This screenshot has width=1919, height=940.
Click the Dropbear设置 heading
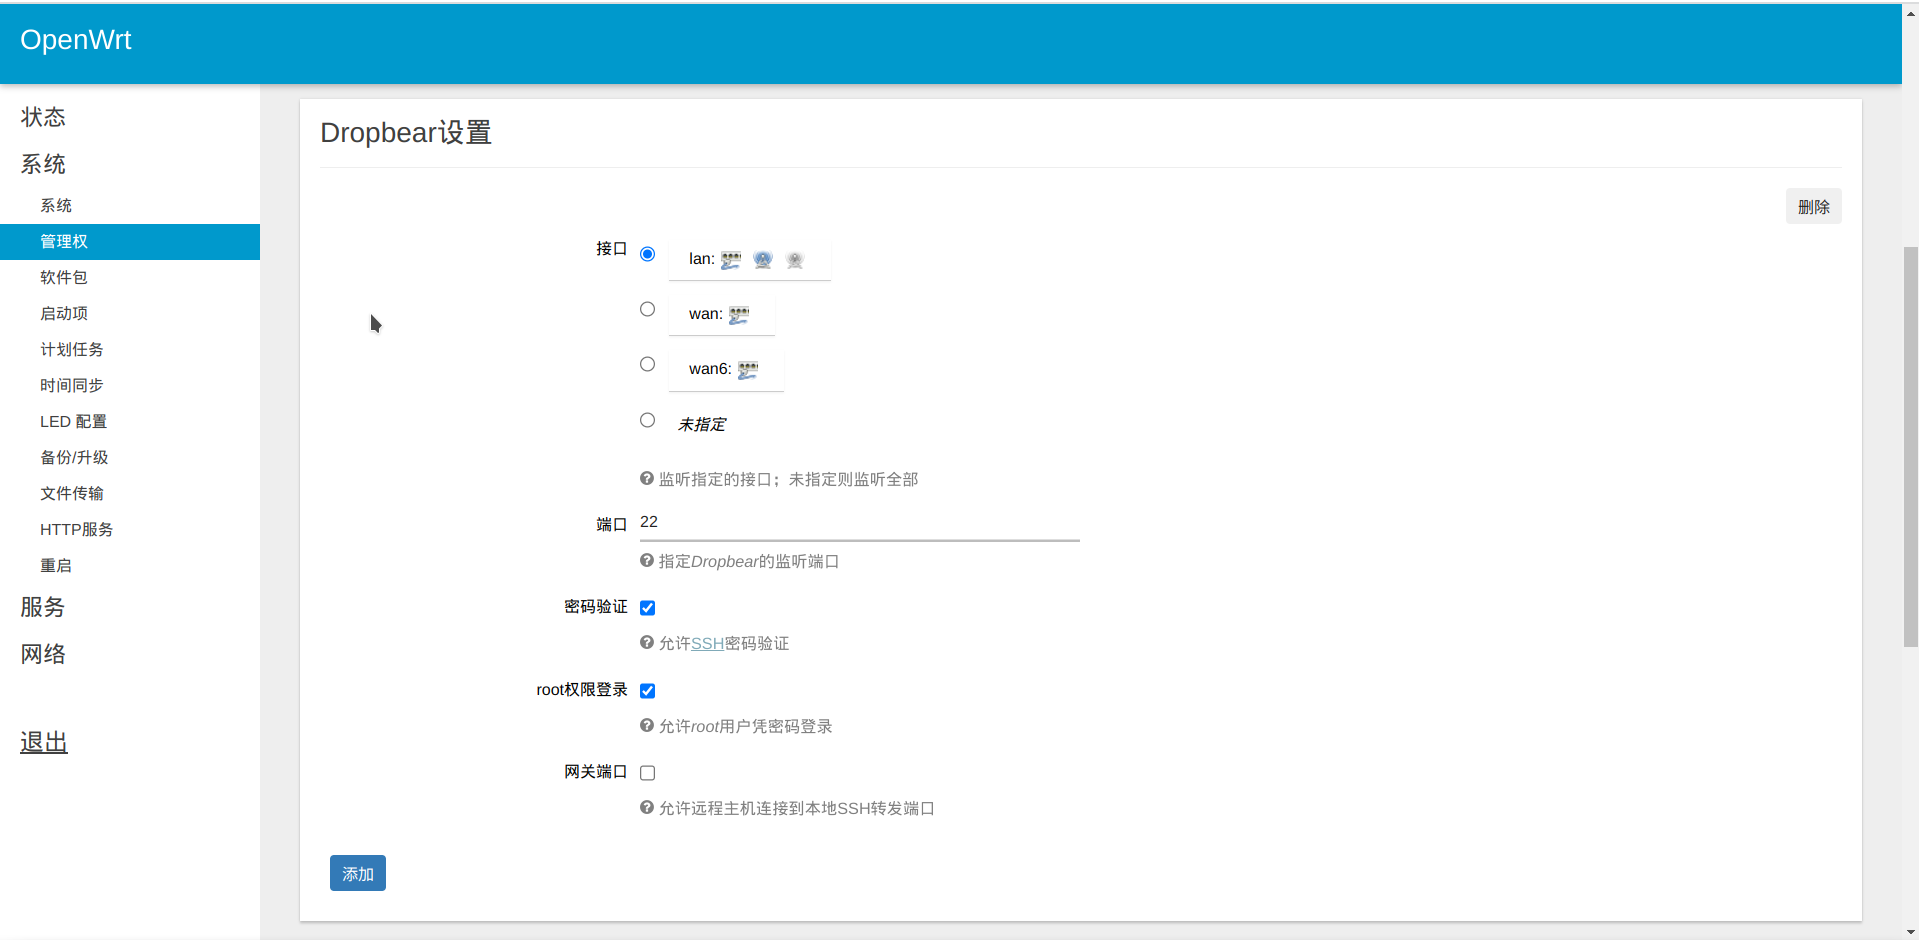tap(406, 133)
